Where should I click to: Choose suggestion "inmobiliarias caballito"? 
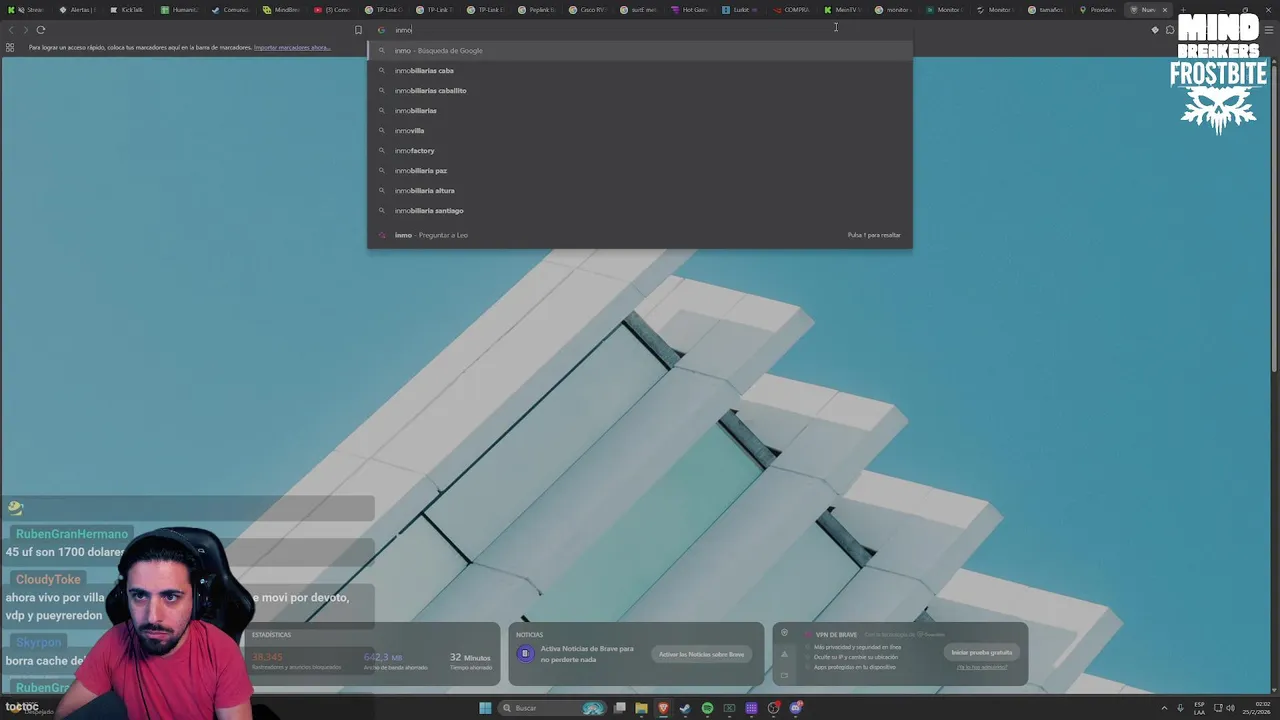(640, 90)
